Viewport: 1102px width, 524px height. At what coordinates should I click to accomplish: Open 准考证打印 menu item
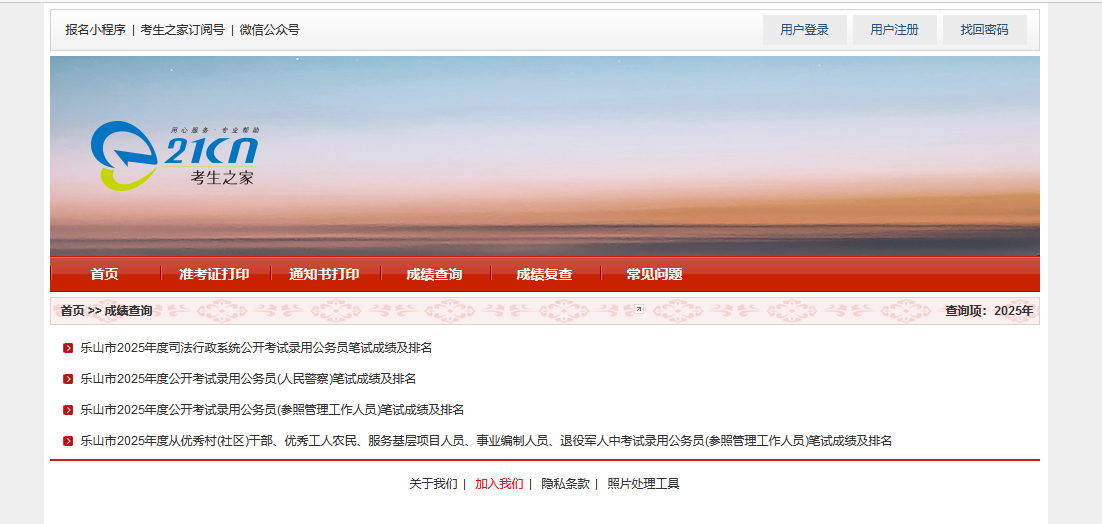[214, 275]
